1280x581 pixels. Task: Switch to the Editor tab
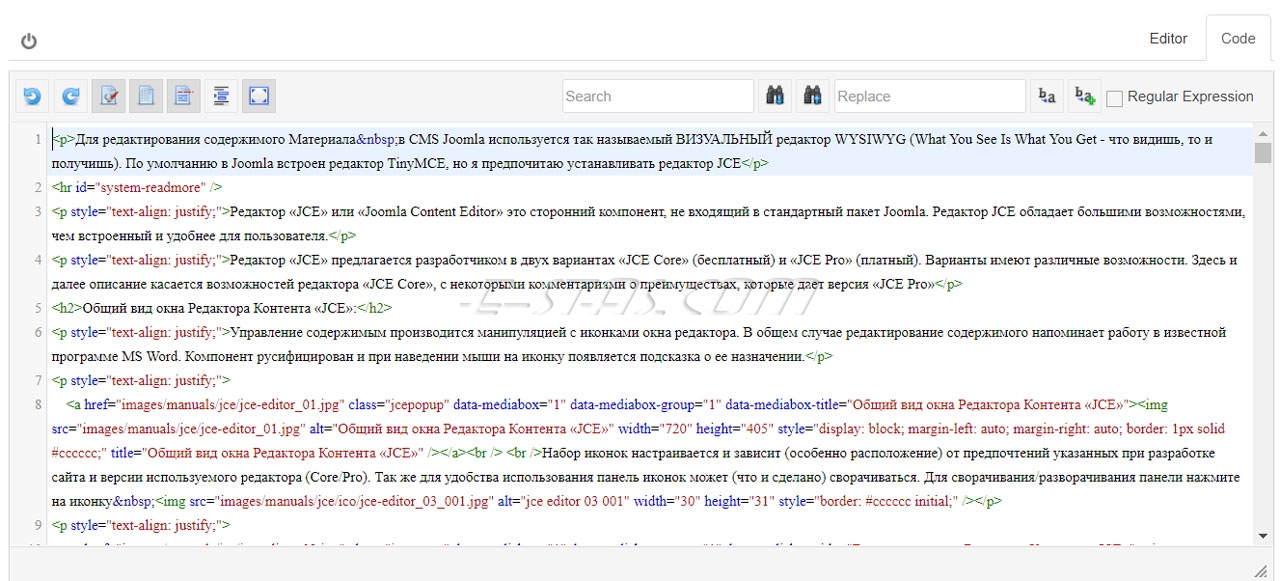click(x=1168, y=39)
